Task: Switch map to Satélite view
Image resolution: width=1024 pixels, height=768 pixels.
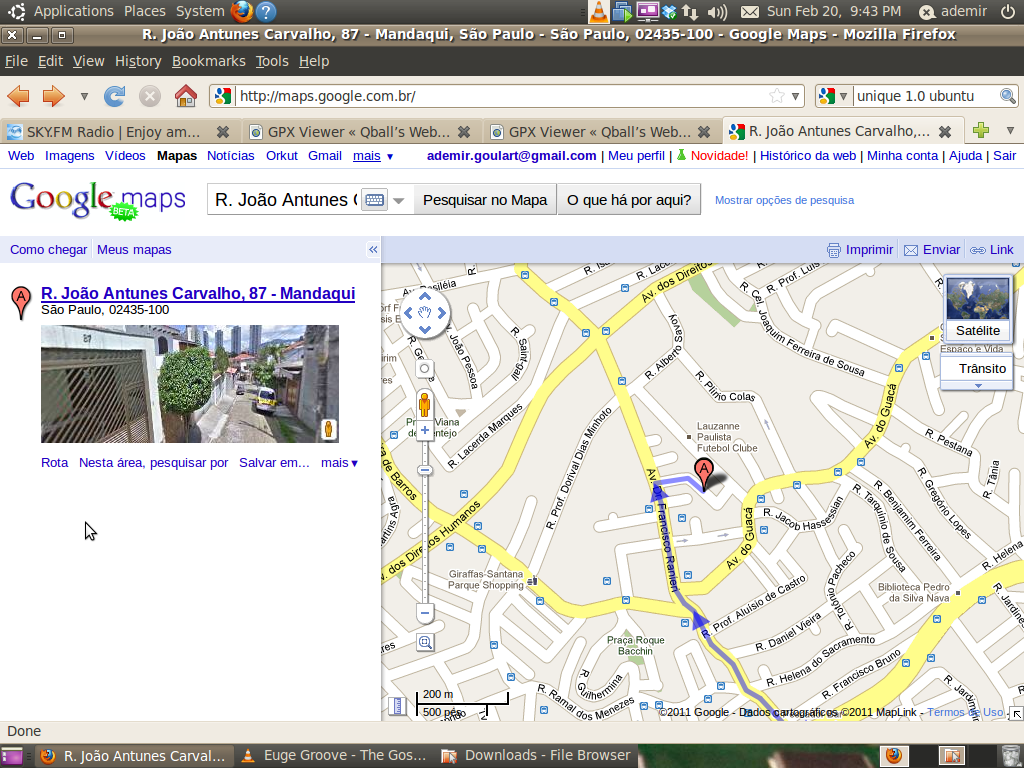Action: 977,309
